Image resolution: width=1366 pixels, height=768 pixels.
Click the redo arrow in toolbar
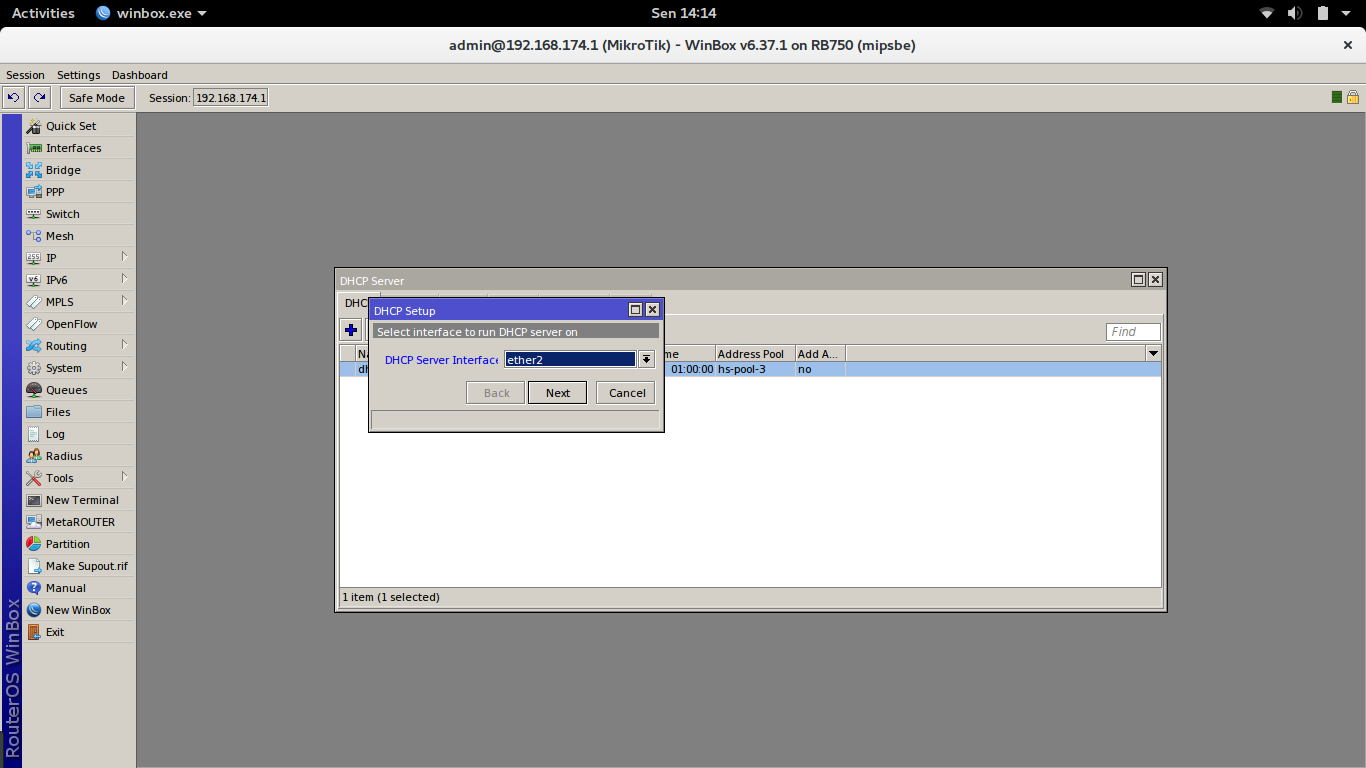pyautogui.click(x=39, y=97)
